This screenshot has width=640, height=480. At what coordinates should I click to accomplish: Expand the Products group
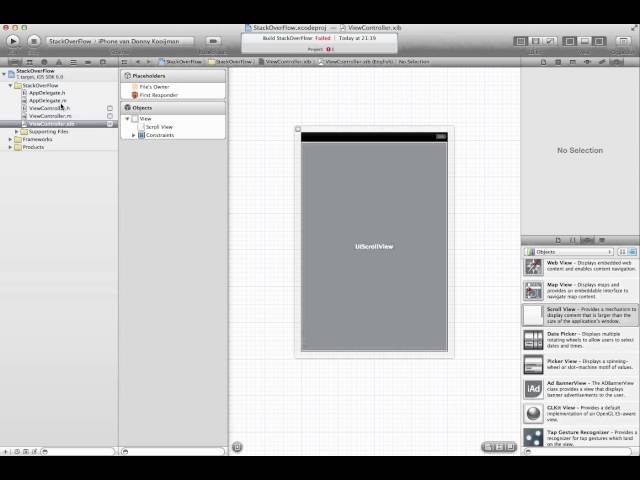[10, 147]
